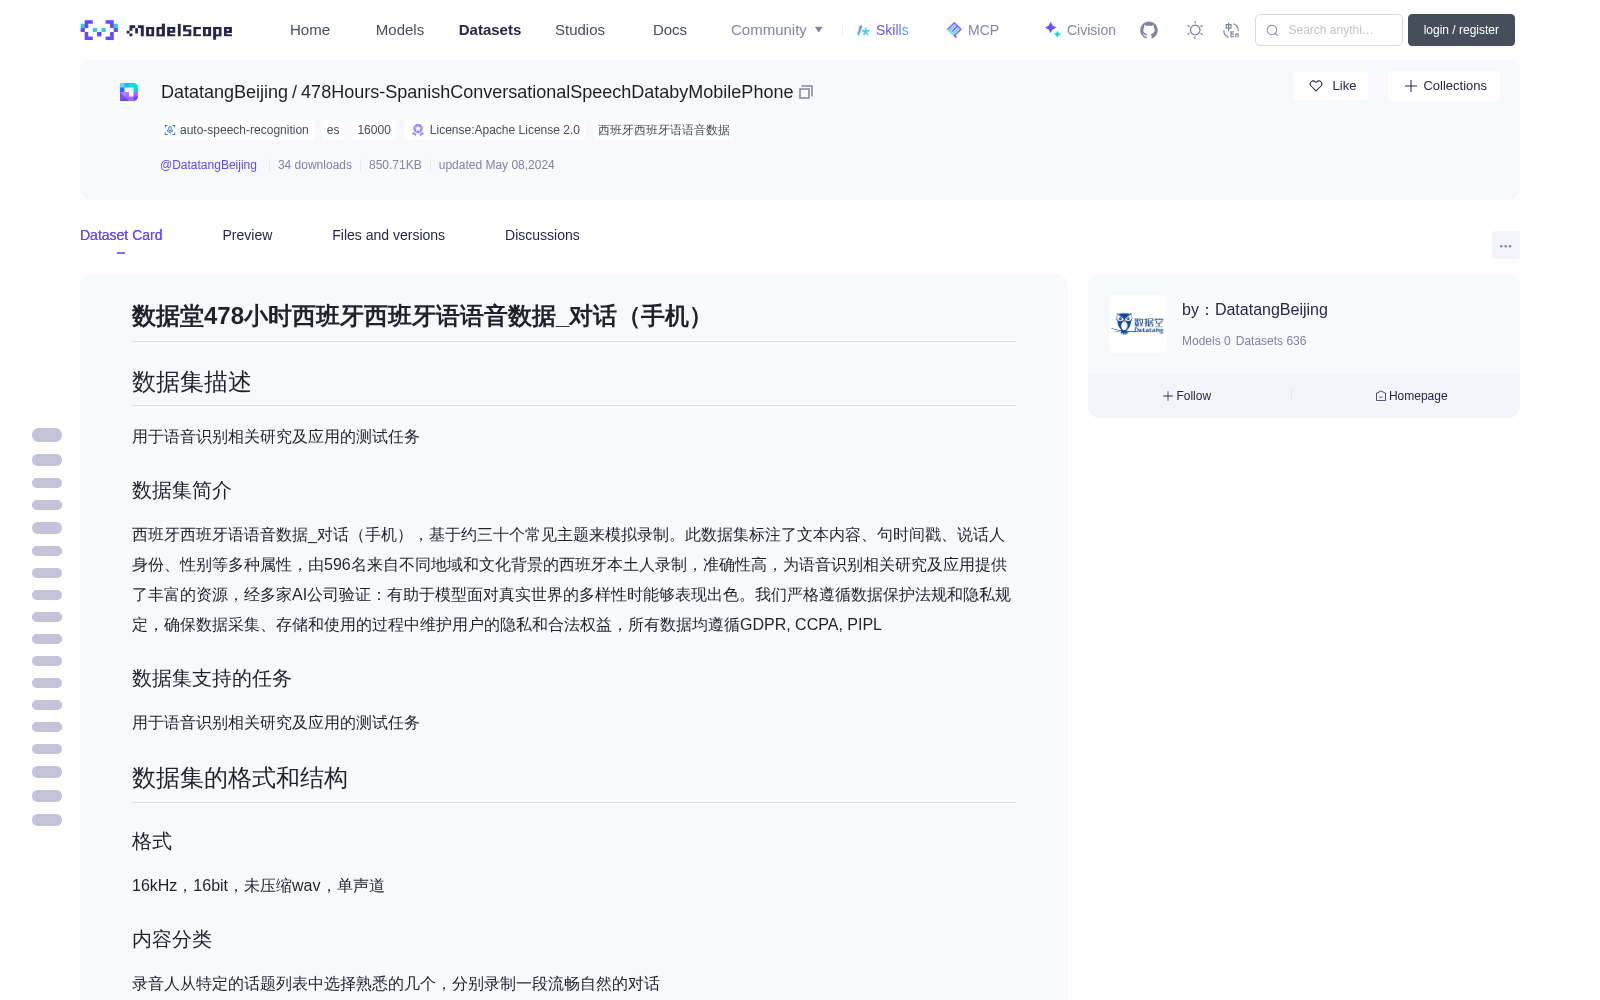Viewport: 1600px width, 1000px height.
Task: Click the 34 downloads text
Action: coord(315,165)
